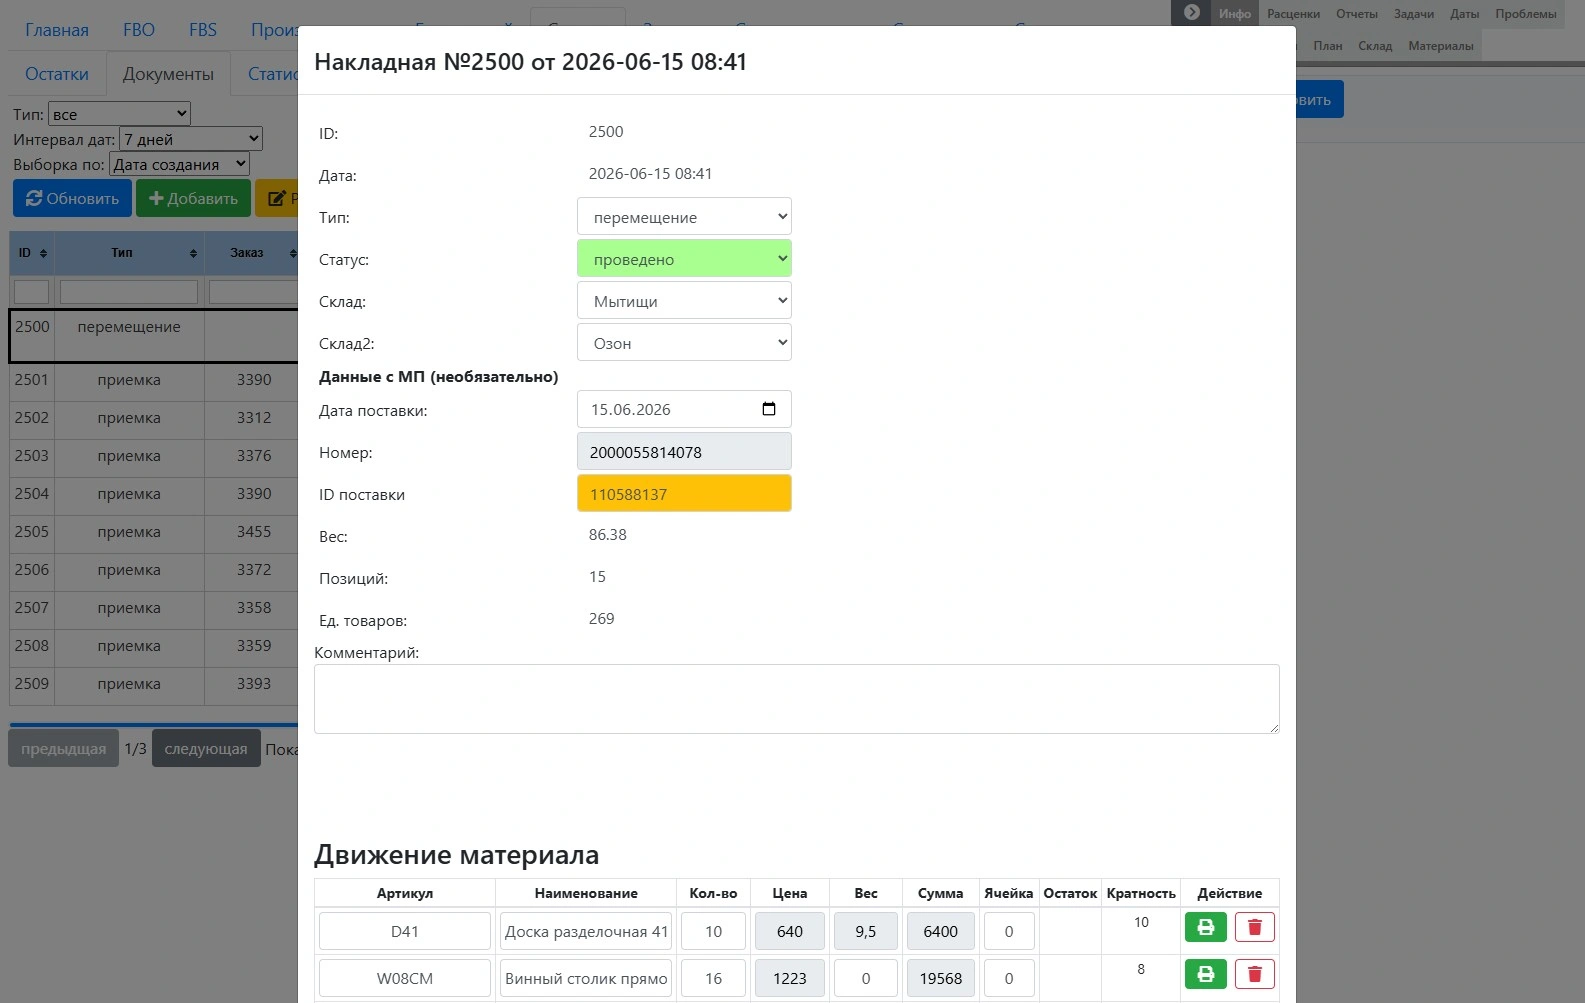The image size is (1585, 1003).
Task: Open the Склад2 dropdown showing Озон
Action: click(684, 343)
